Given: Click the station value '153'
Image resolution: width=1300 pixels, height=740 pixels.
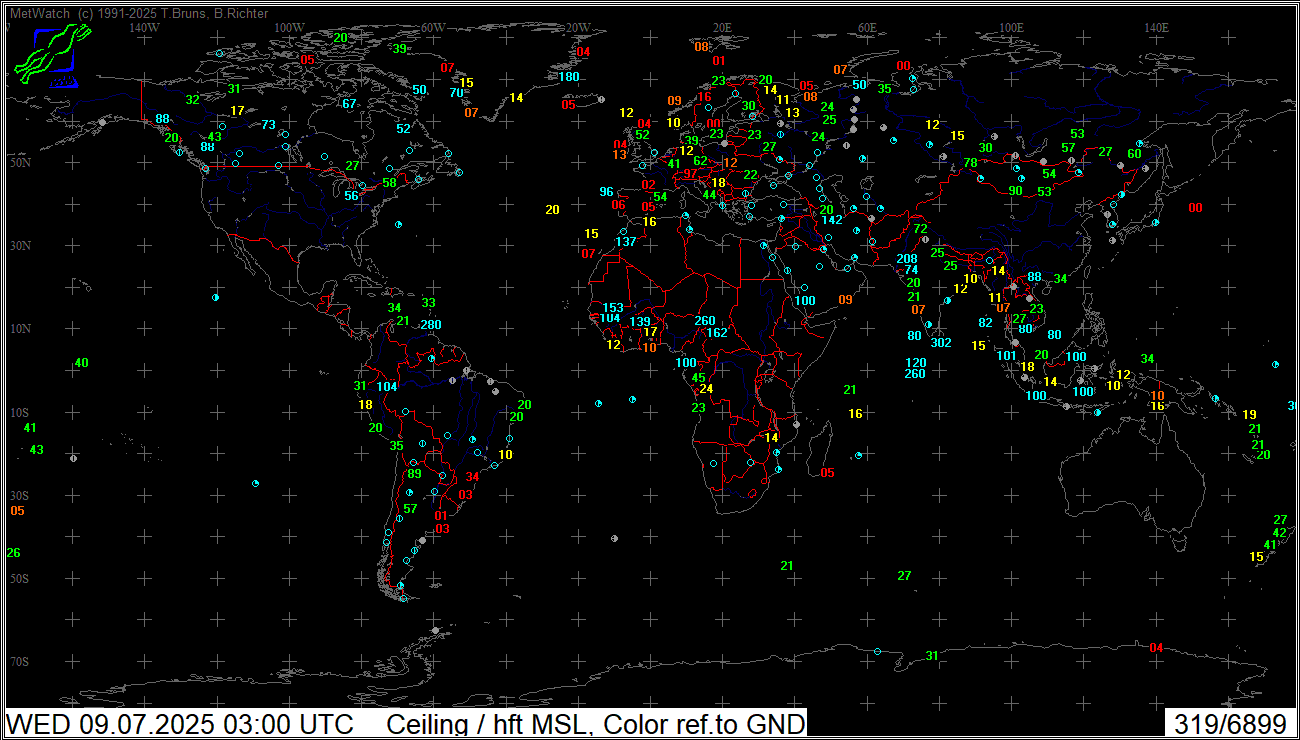Looking at the screenshot, I should tap(613, 308).
